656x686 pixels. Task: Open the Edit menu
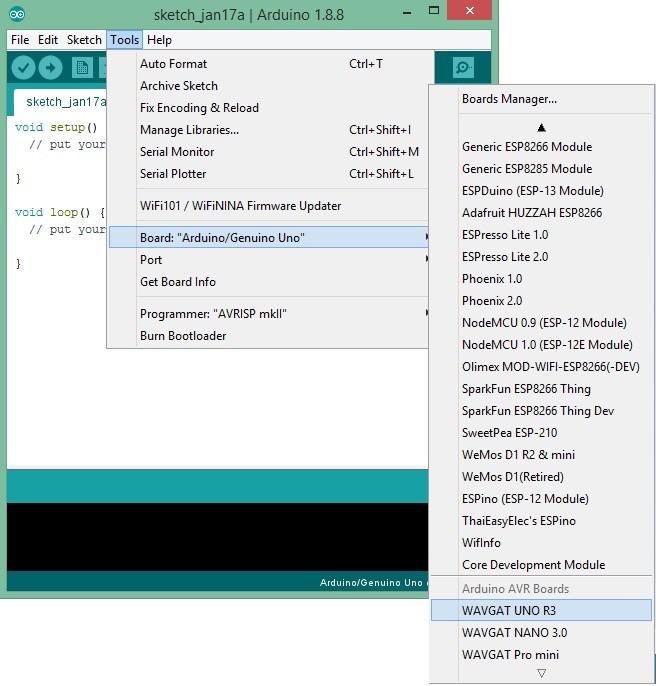point(48,40)
